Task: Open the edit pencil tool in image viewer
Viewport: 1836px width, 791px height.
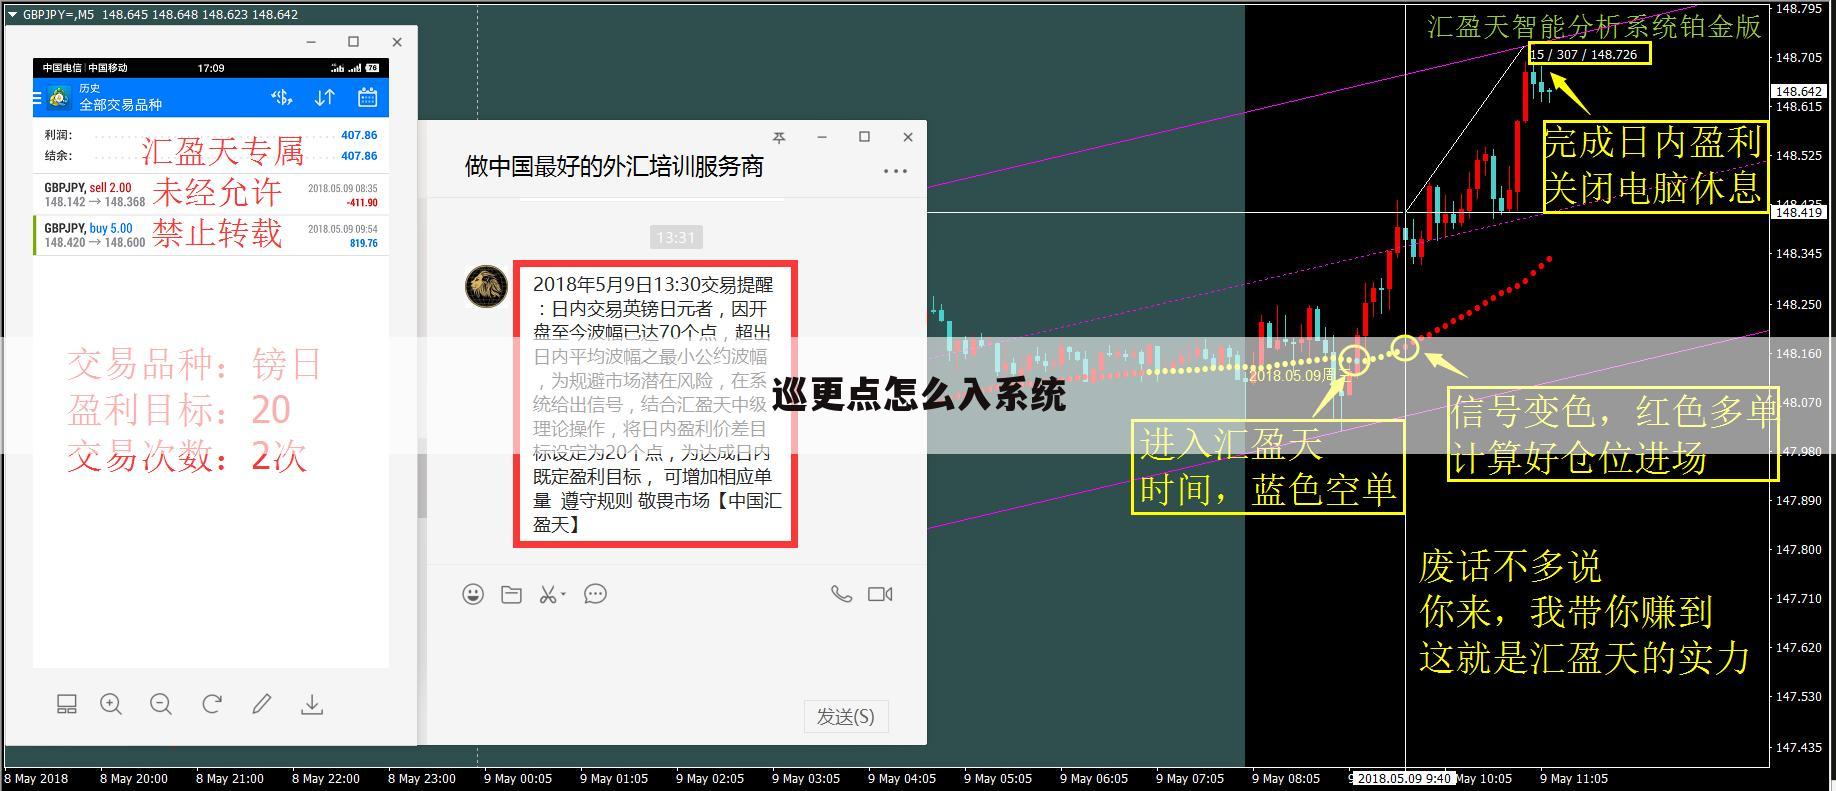Action: 262,704
